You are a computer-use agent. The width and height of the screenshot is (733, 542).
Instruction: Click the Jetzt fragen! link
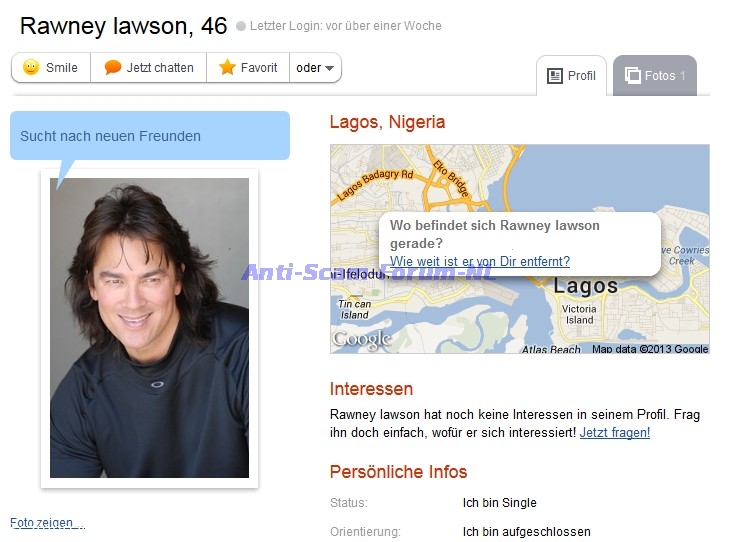coord(615,433)
